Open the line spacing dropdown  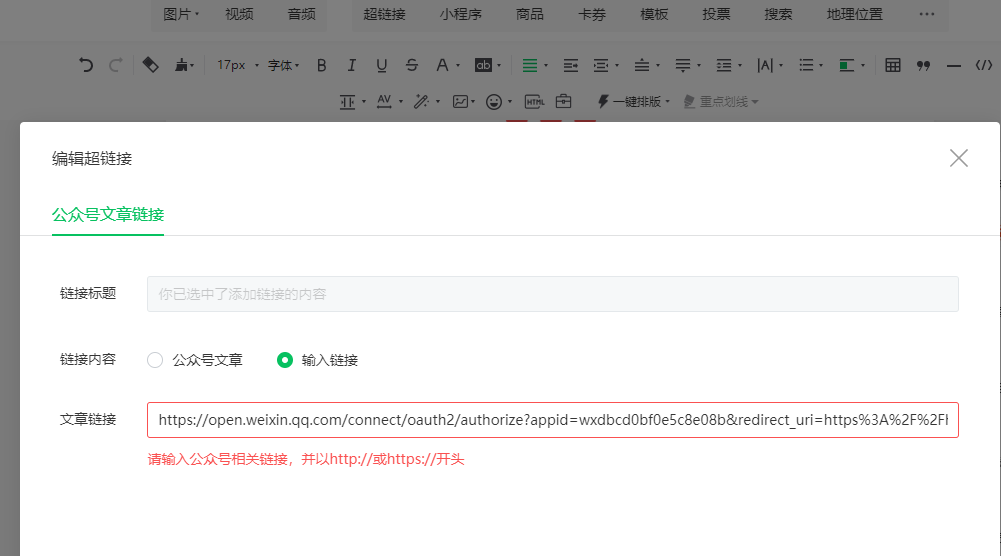[x=728, y=65]
